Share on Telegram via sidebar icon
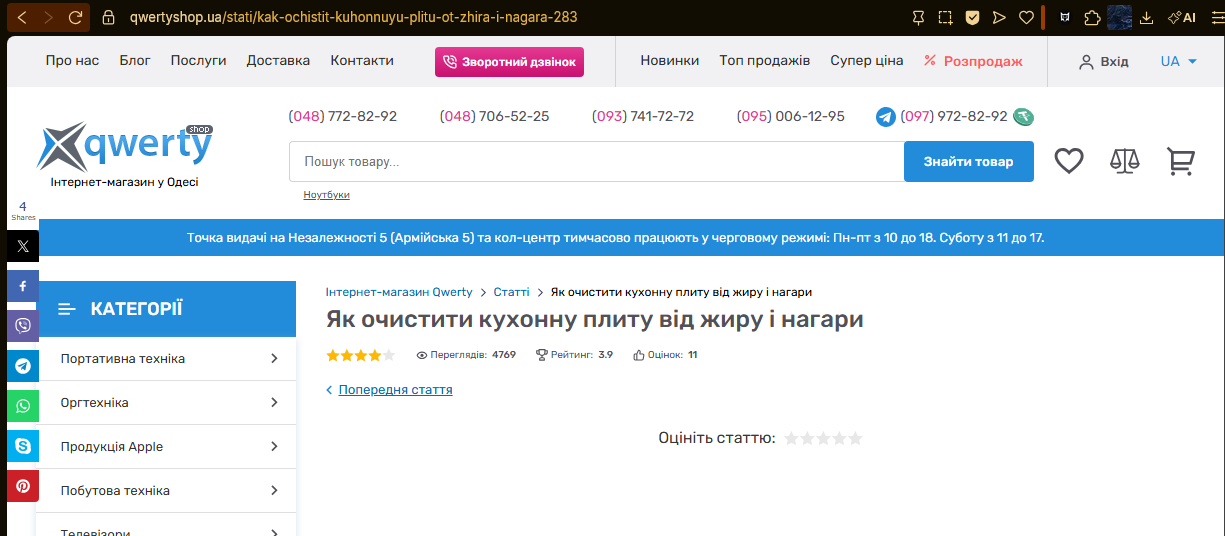The width and height of the screenshot is (1225, 536). pyautogui.click(x=23, y=366)
